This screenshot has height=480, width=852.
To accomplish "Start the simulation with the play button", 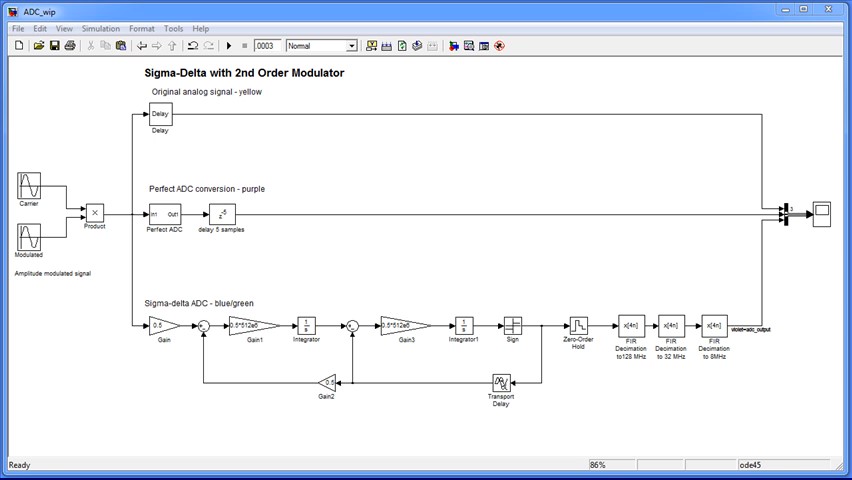I will pos(229,46).
